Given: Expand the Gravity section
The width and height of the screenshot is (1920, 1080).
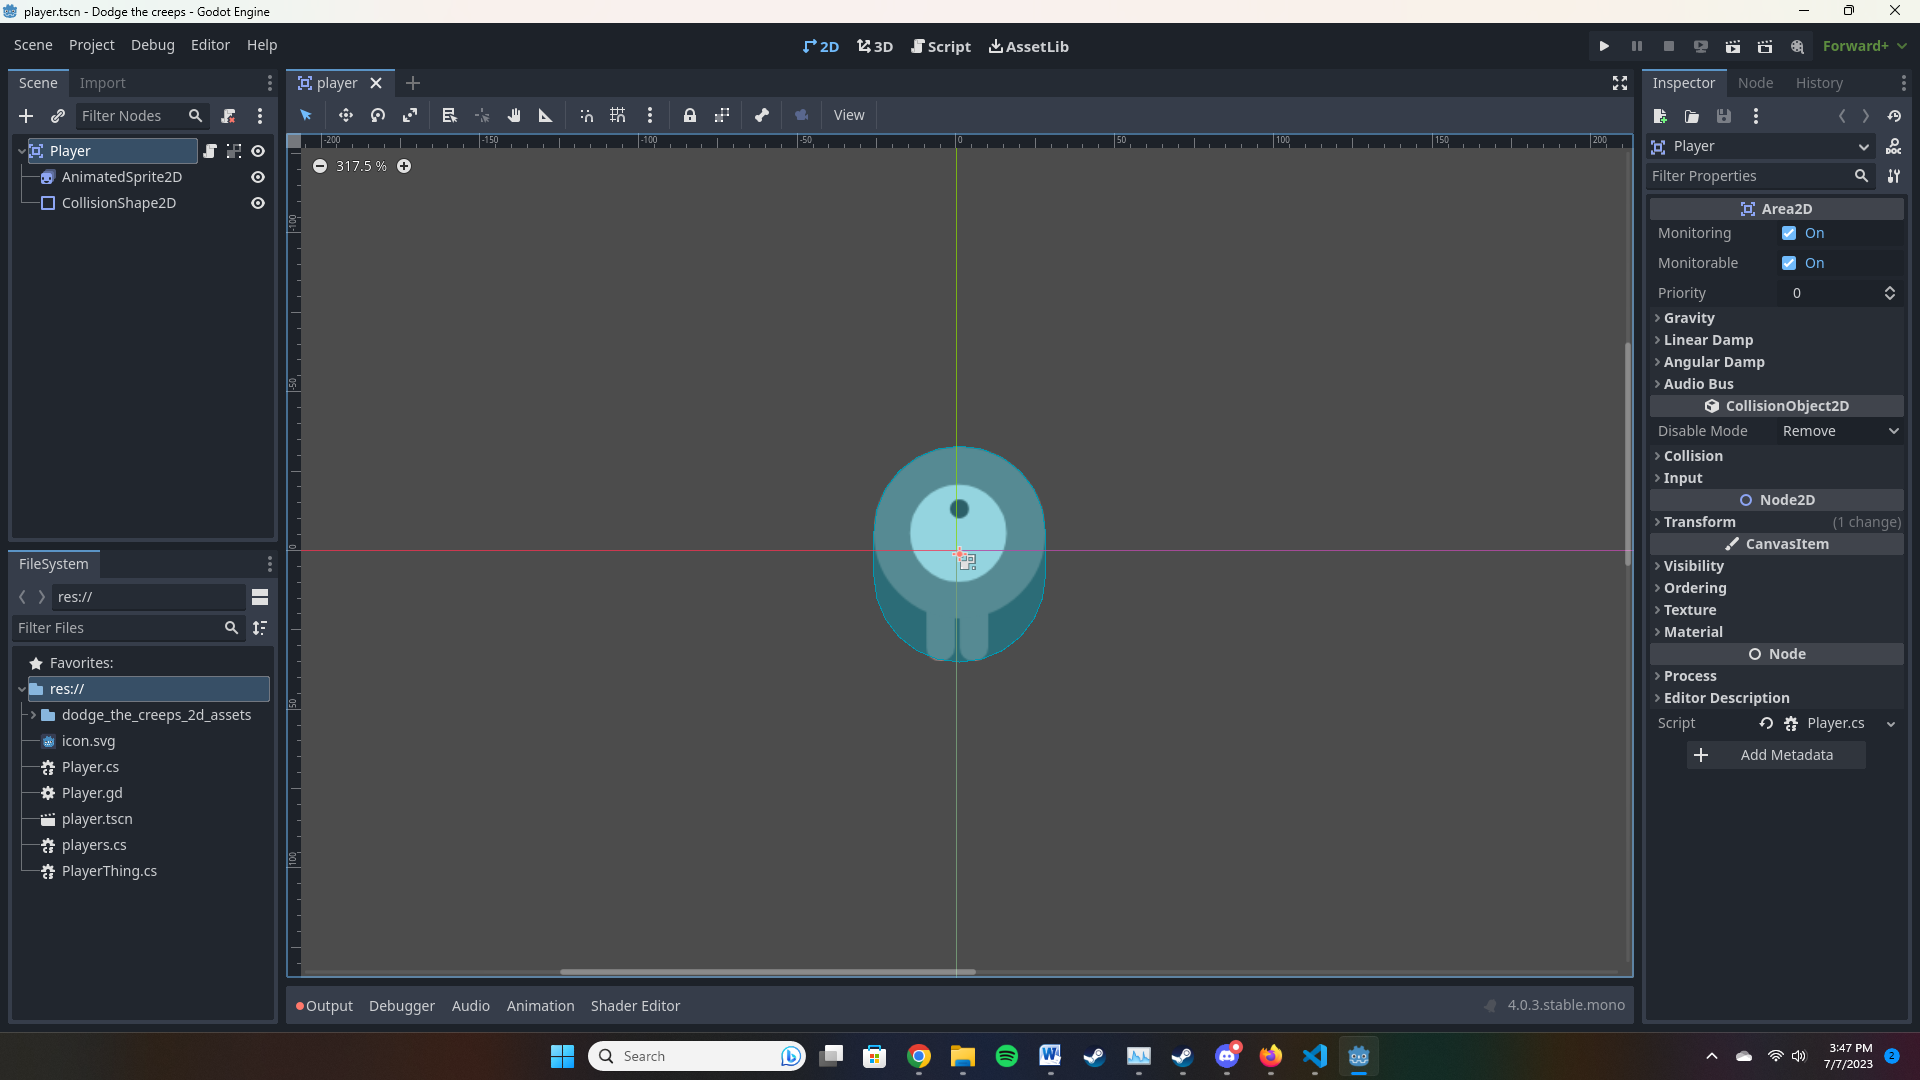Looking at the screenshot, I should [1691, 317].
